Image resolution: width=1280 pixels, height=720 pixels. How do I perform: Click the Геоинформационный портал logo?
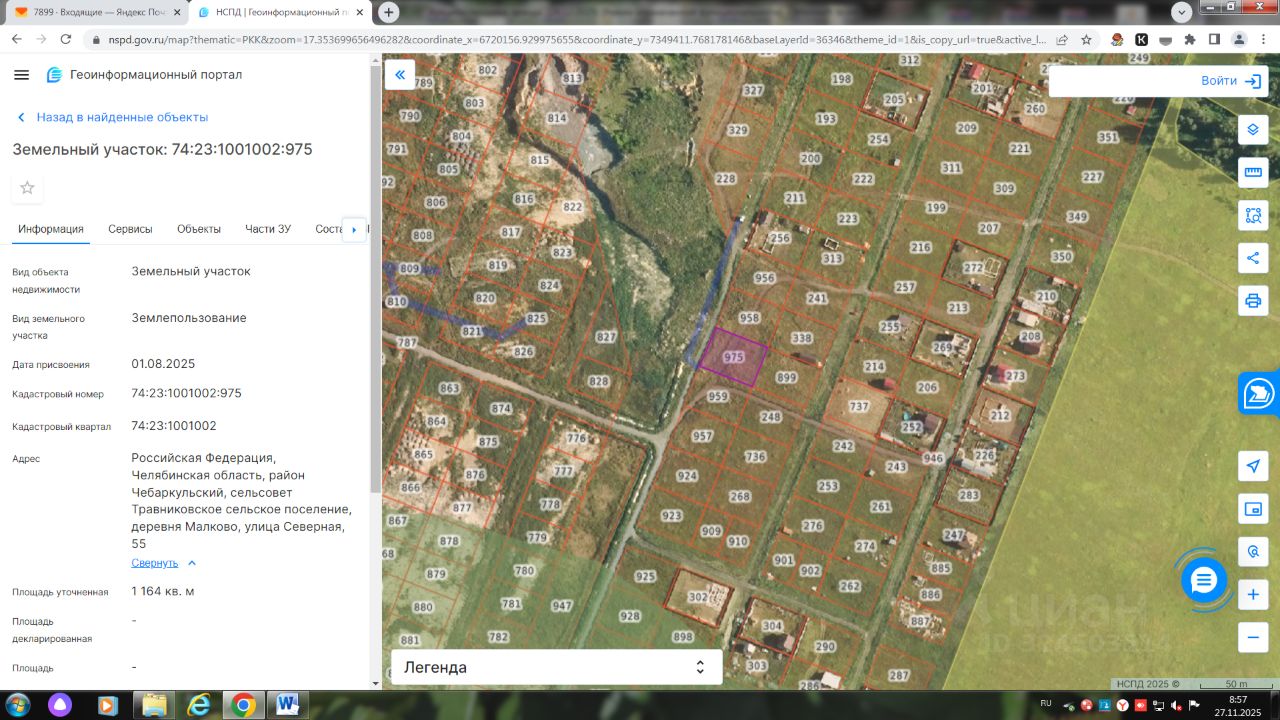pos(144,75)
